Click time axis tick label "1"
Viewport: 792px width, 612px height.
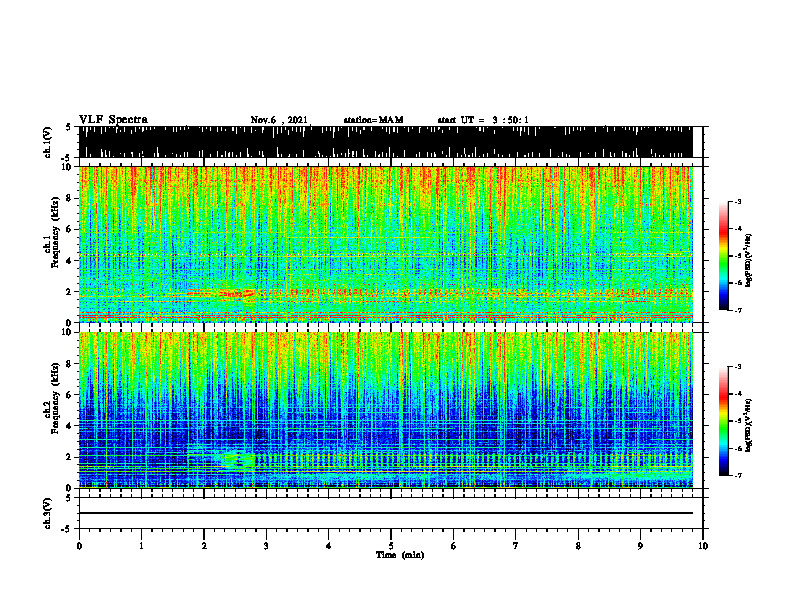coord(141,546)
